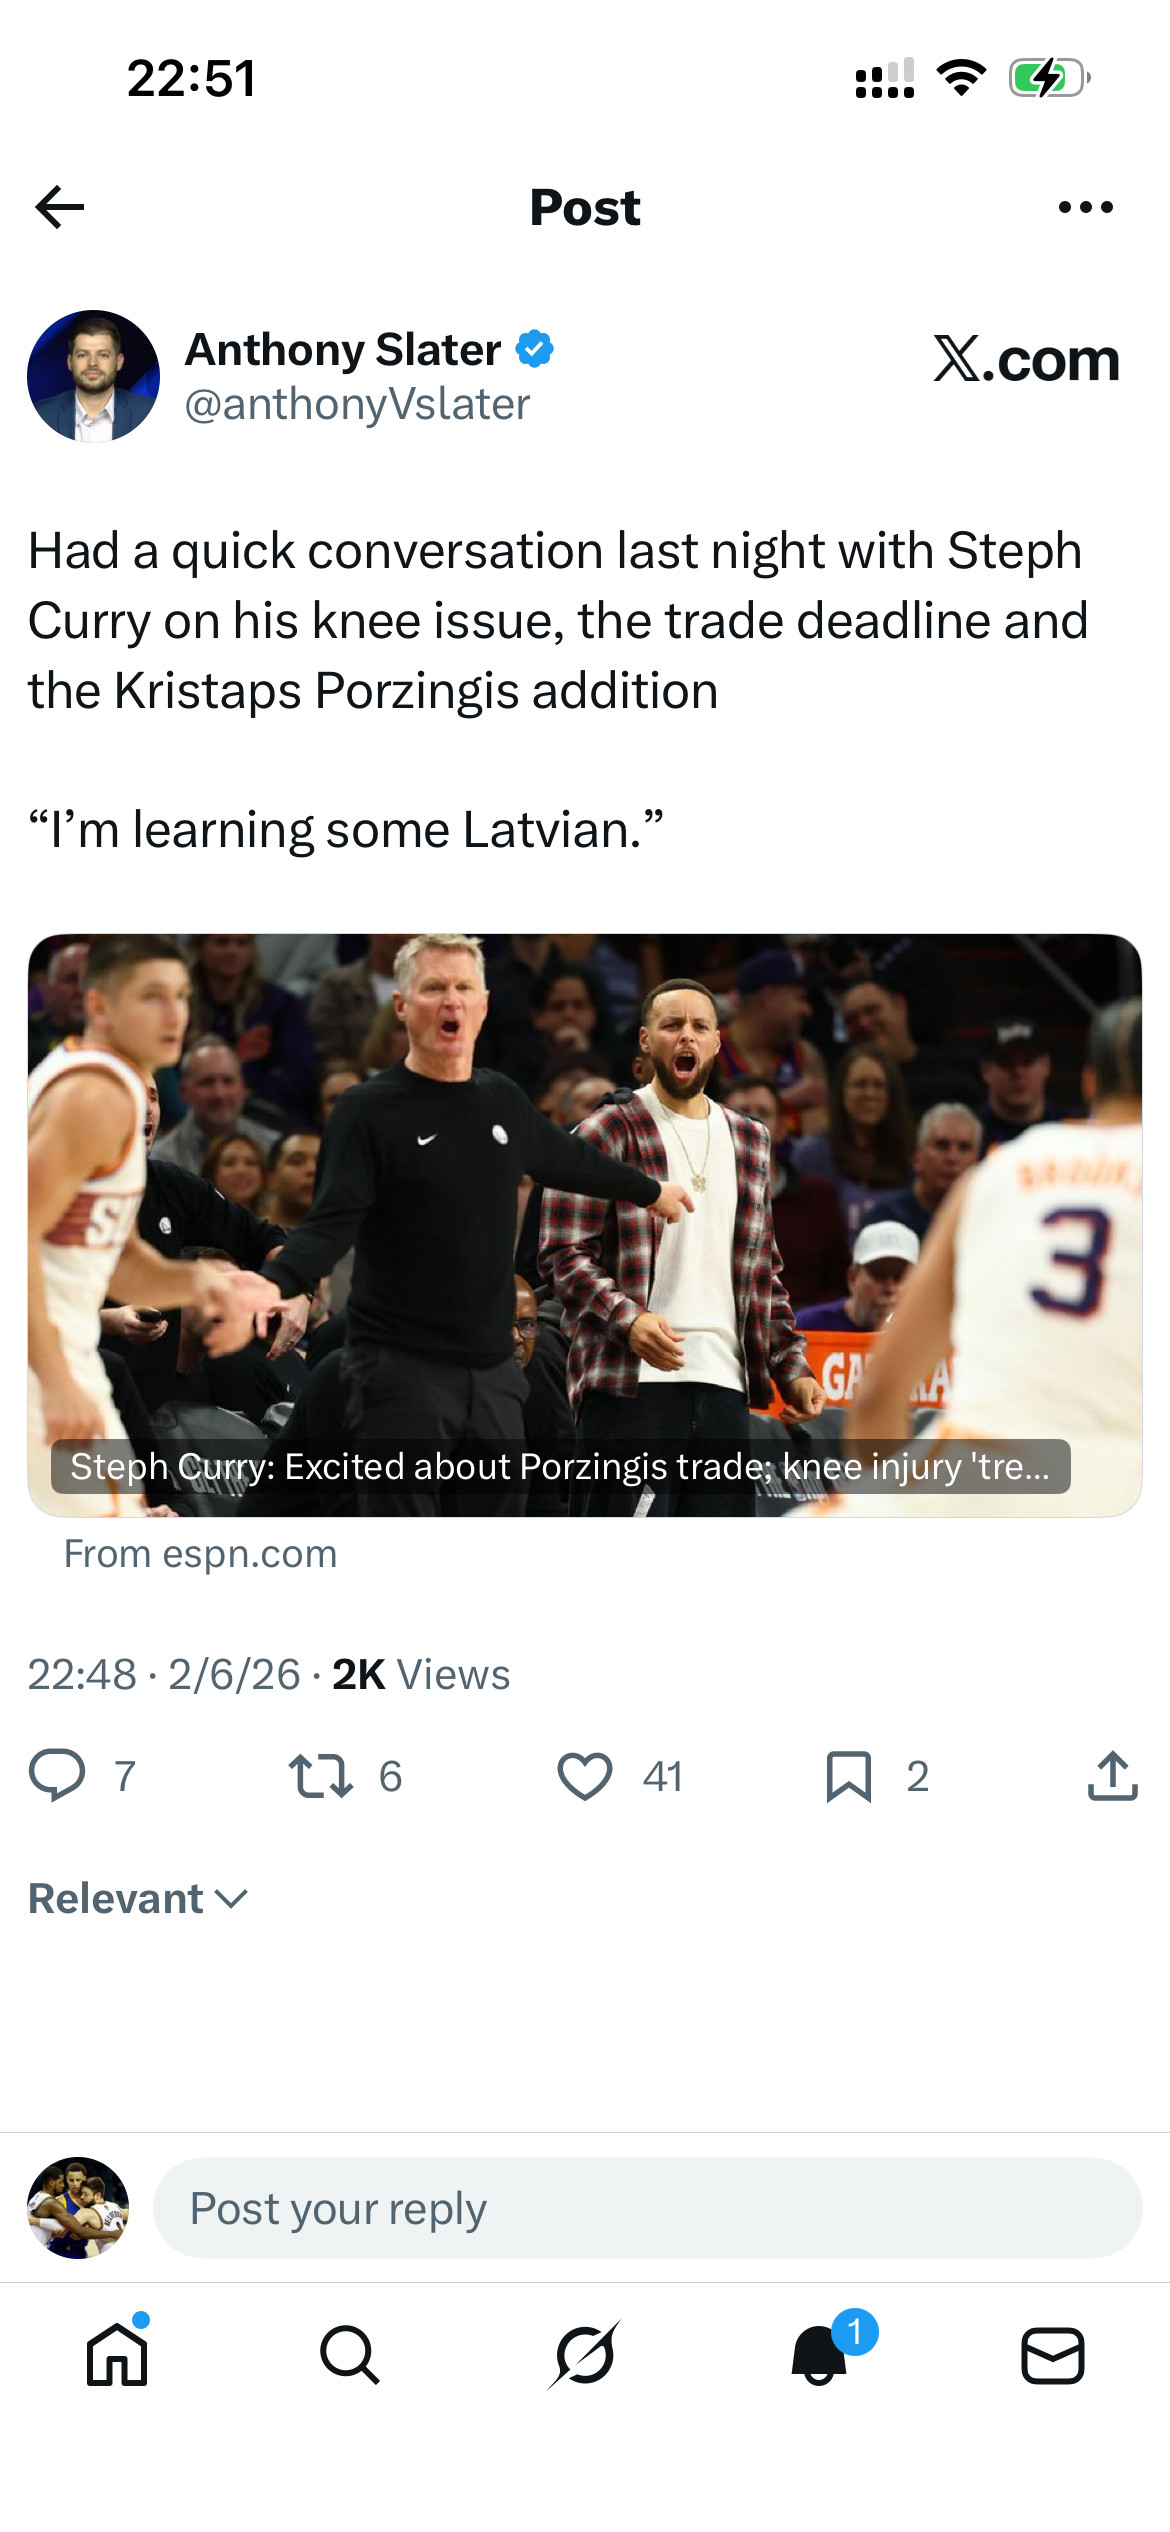This screenshot has height=2532, width=1170.
Task: Go to Home feed from bottom bar
Action: pos(117,2355)
